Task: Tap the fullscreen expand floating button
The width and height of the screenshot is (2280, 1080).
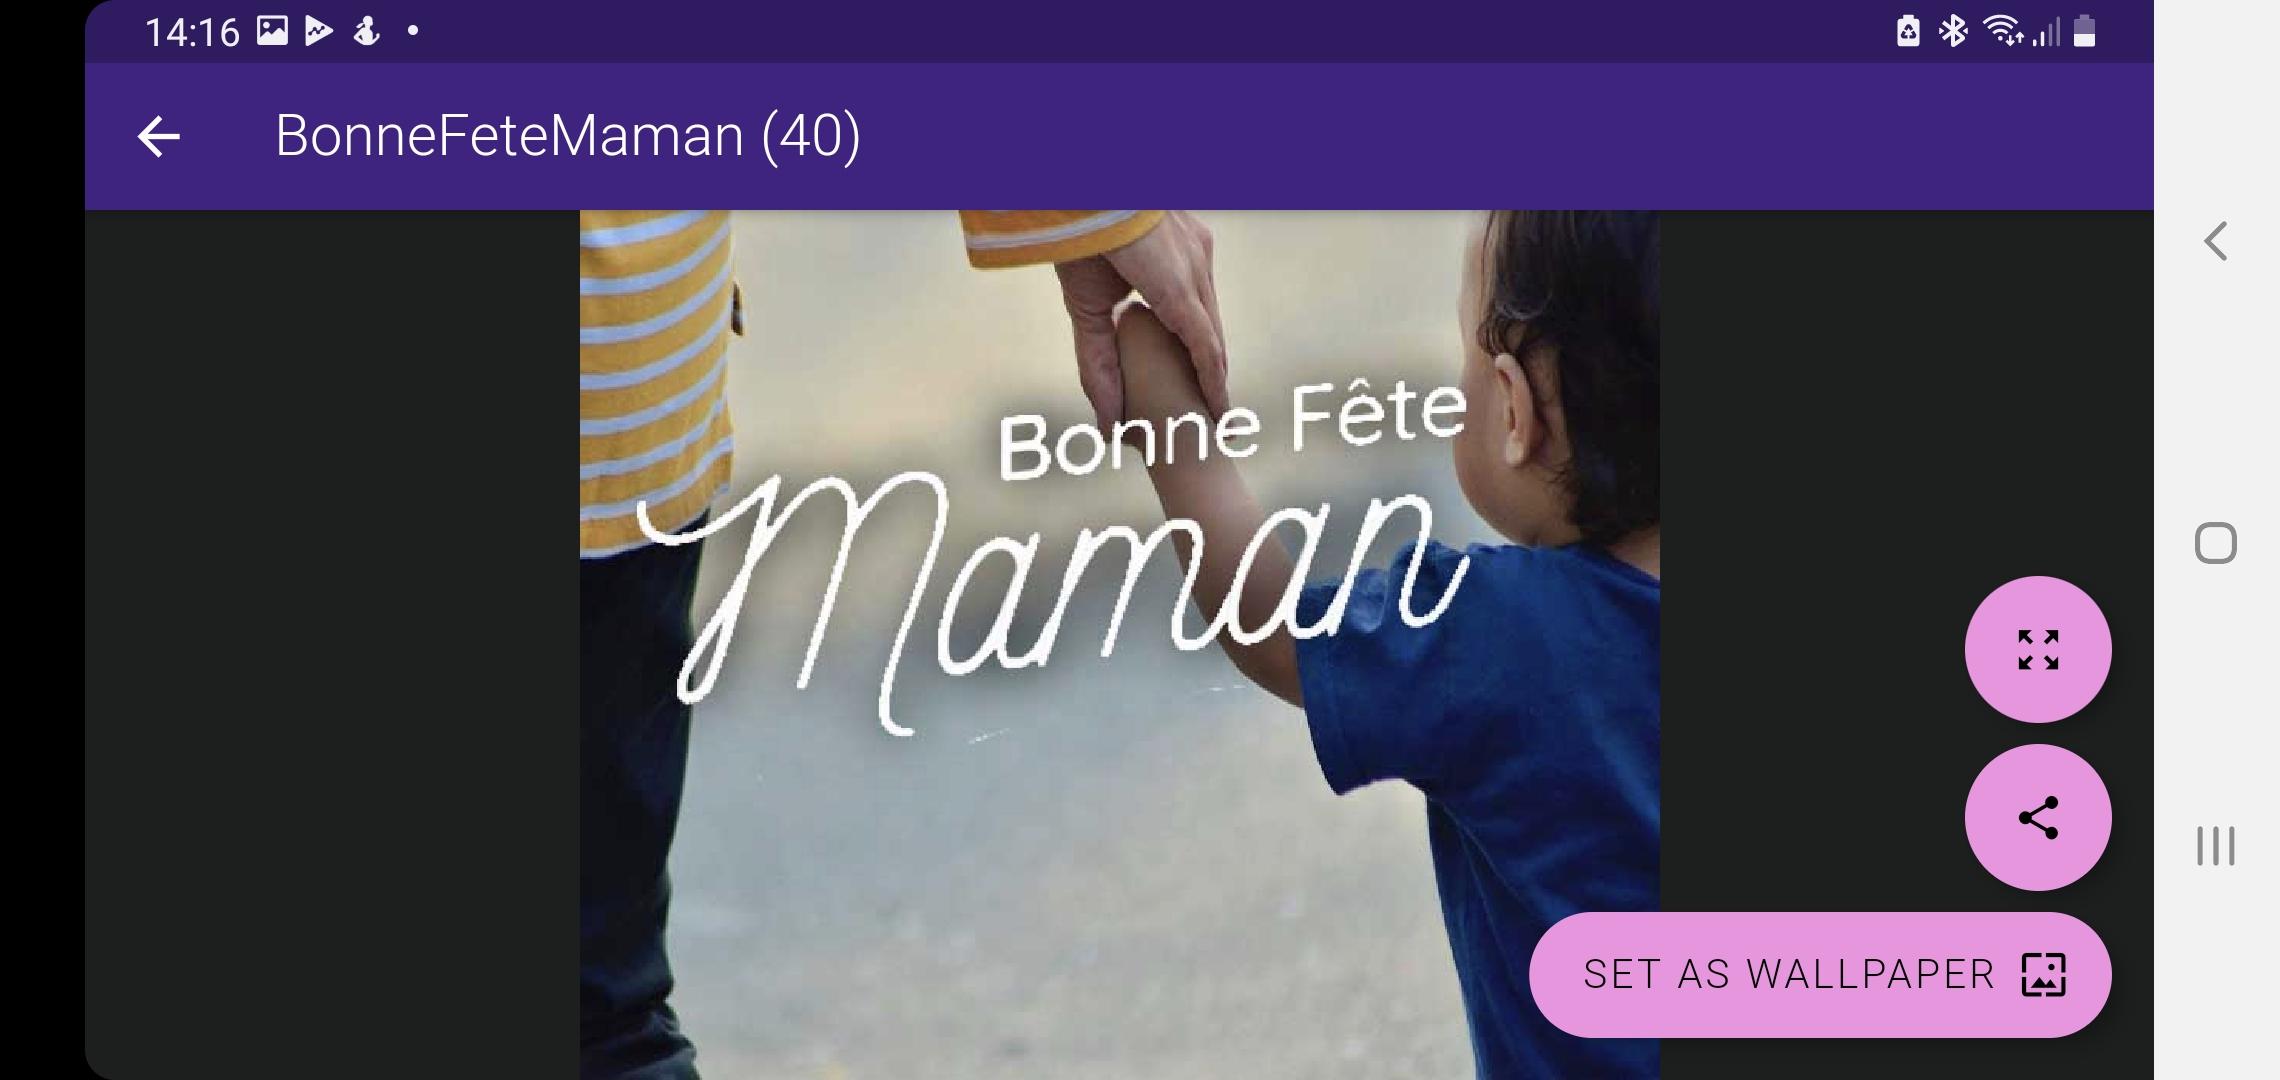Action: pyautogui.click(x=2038, y=649)
